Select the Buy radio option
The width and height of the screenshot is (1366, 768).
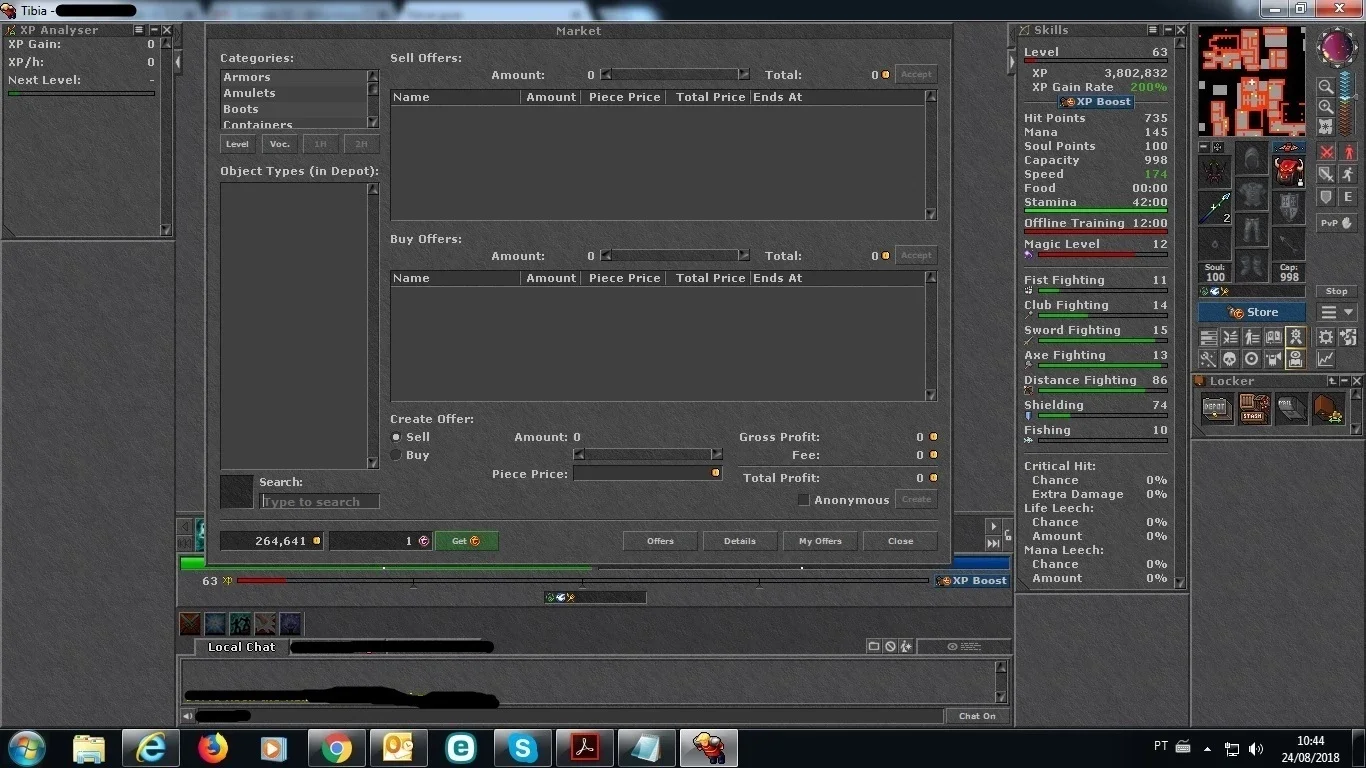point(396,455)
